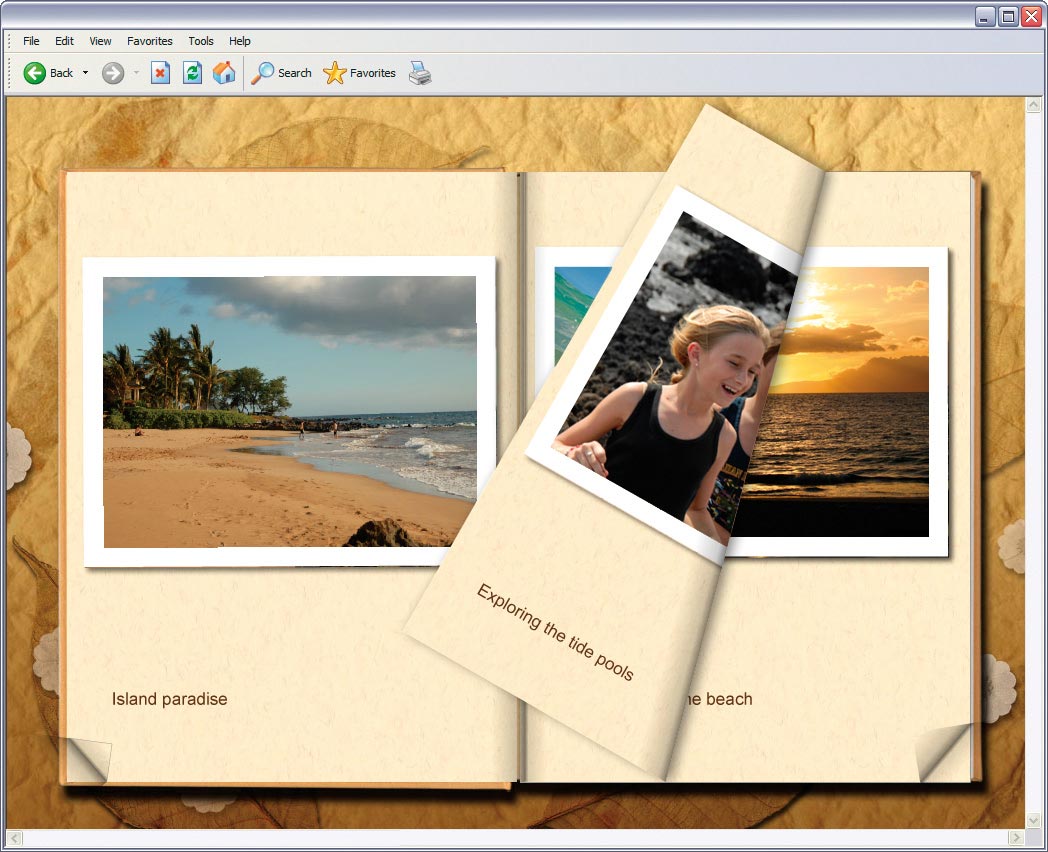
Task: Open the File menu
Action: [x=31, y=41]
